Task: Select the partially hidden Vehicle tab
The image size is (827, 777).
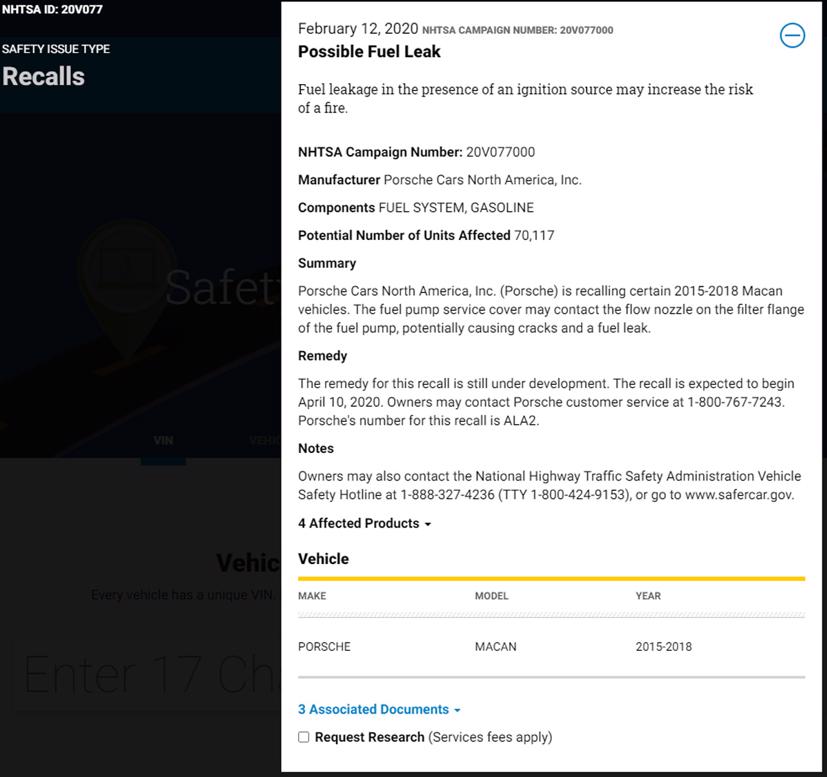Action: pyautogui.click(x=264, y=440)
